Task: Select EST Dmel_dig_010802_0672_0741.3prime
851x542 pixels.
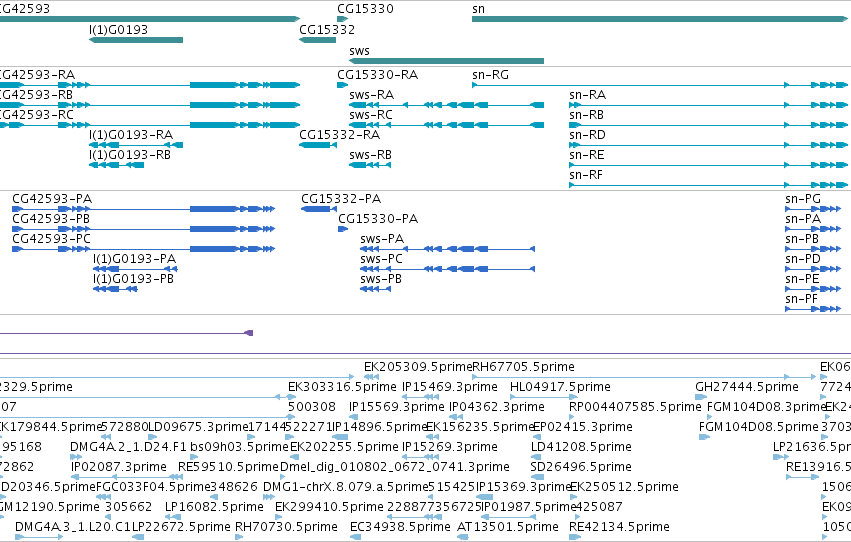Action: coord(395,468)
